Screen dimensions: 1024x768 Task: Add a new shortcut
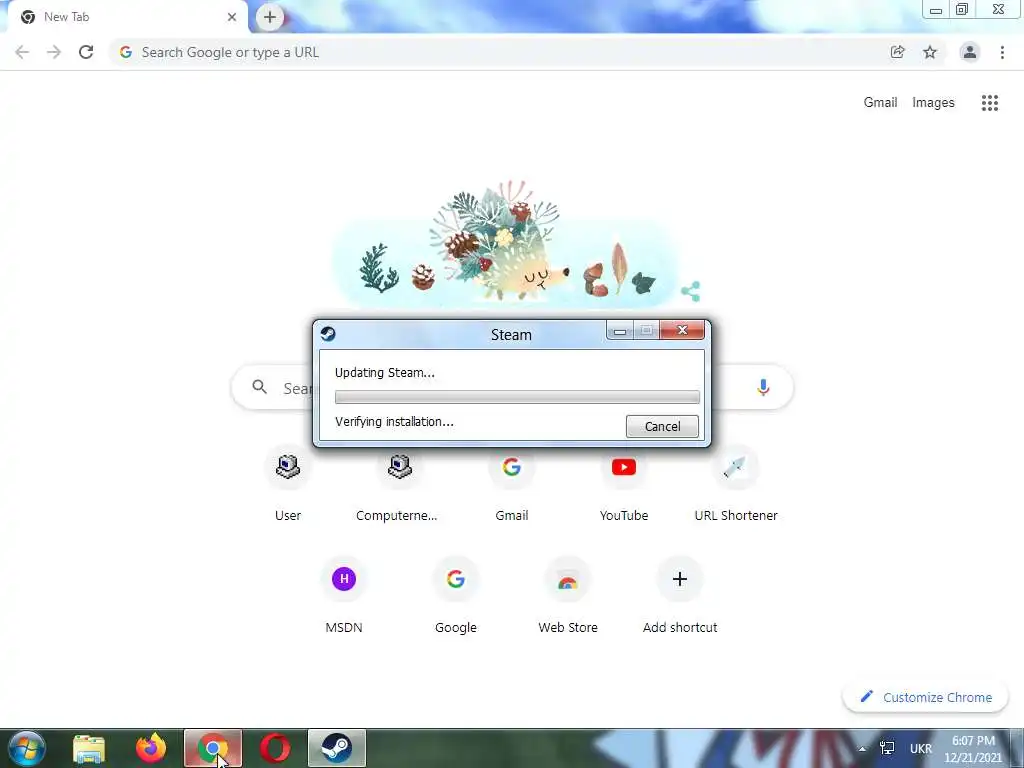pyautogui.click(x=680, y=596)
